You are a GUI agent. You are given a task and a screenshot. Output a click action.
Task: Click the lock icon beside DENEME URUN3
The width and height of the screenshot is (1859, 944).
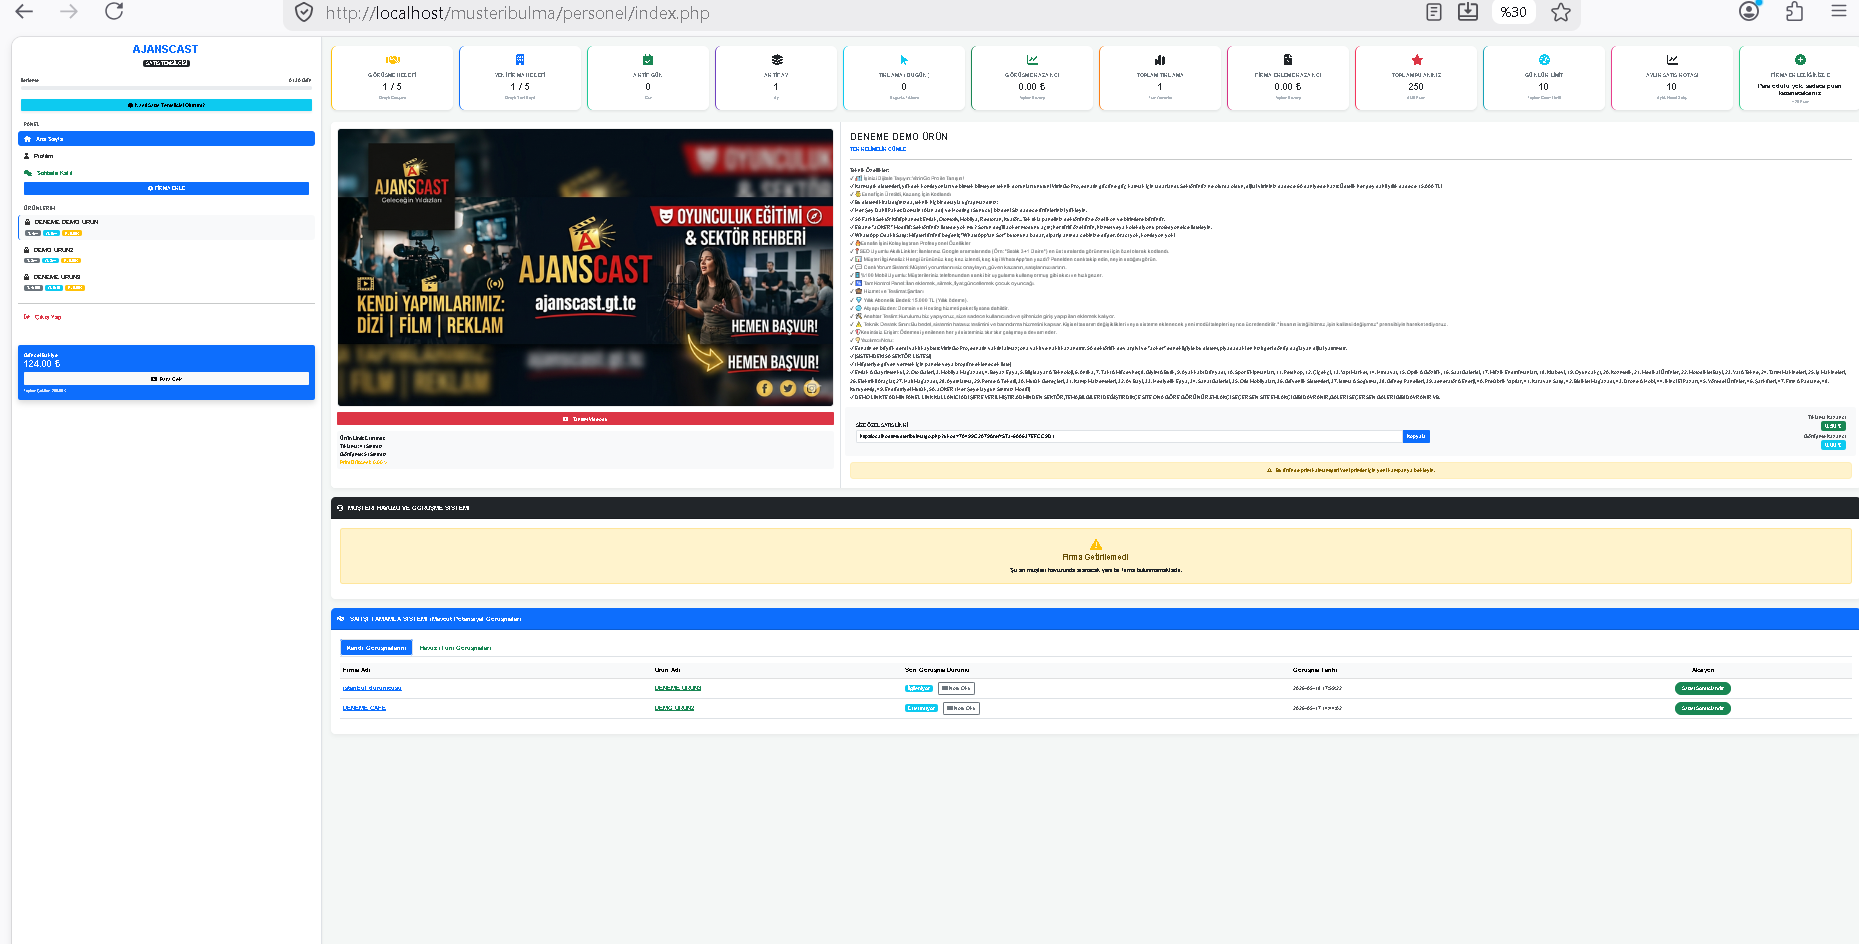tap(27, 277)
